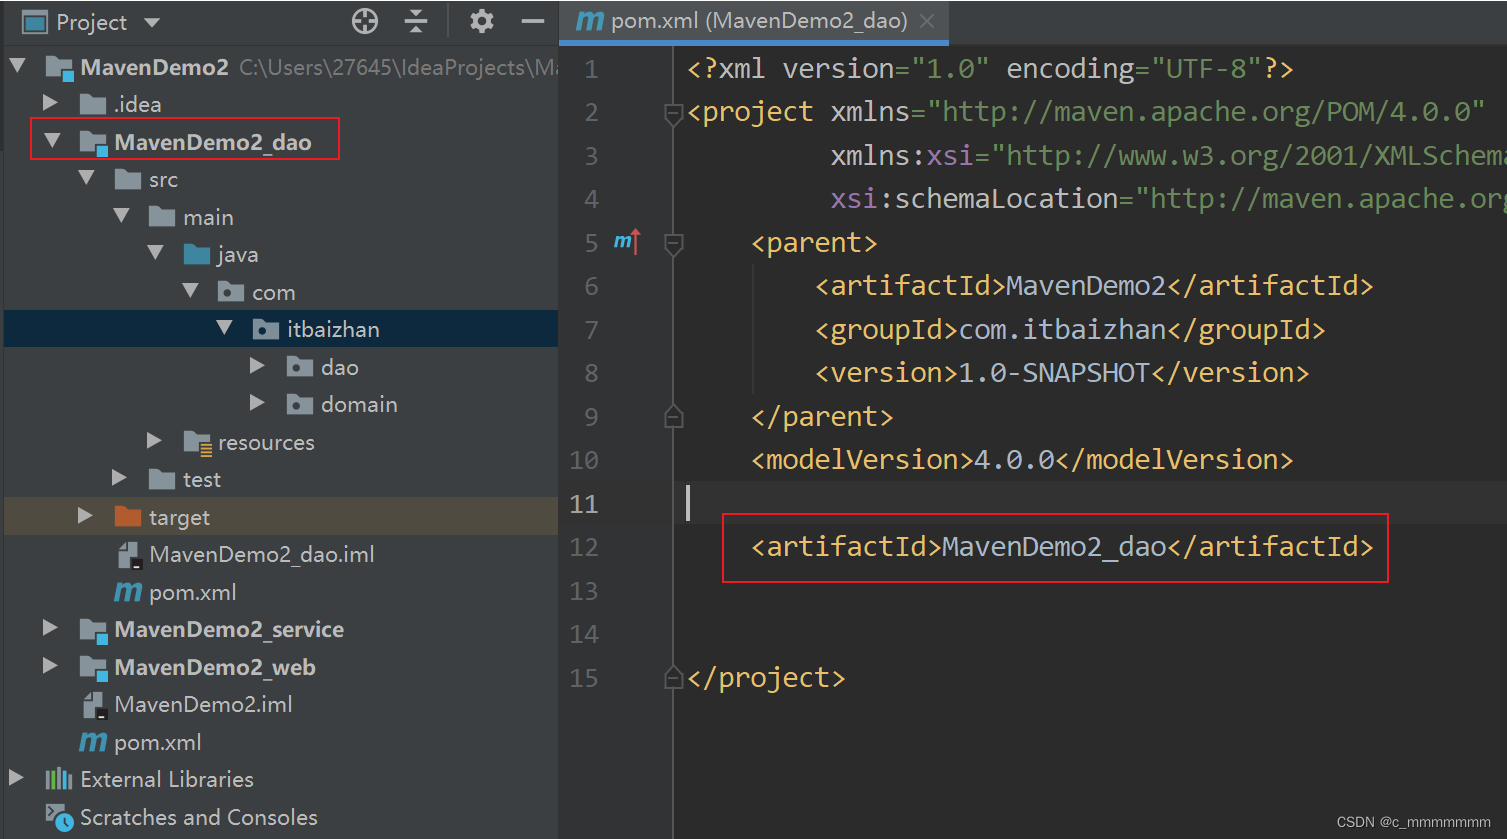Close the pom.xml (MavenDemo2_dao) tab

tap(927, 21)
